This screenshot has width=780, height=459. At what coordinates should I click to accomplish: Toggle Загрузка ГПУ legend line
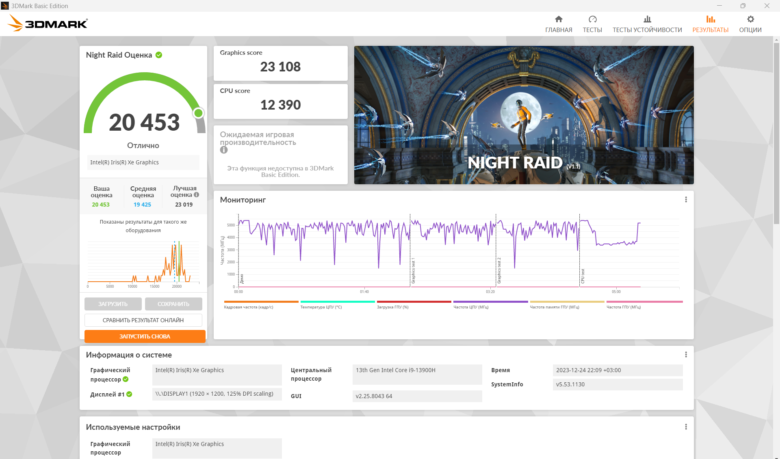[414, 302]
